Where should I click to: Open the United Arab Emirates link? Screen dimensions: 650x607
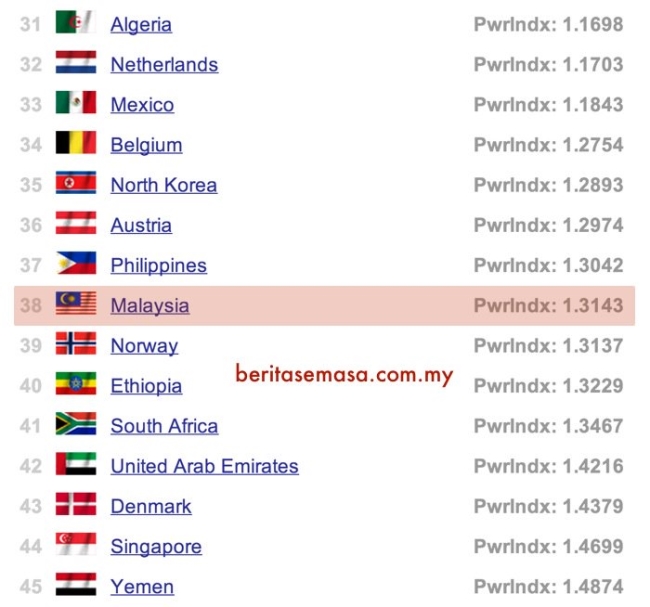[204, 466]
